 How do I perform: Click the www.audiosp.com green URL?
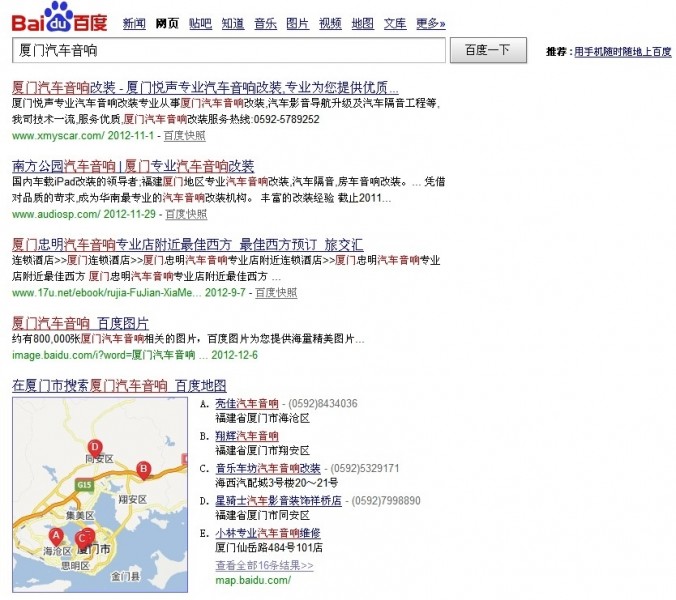[x=56, y=214]
